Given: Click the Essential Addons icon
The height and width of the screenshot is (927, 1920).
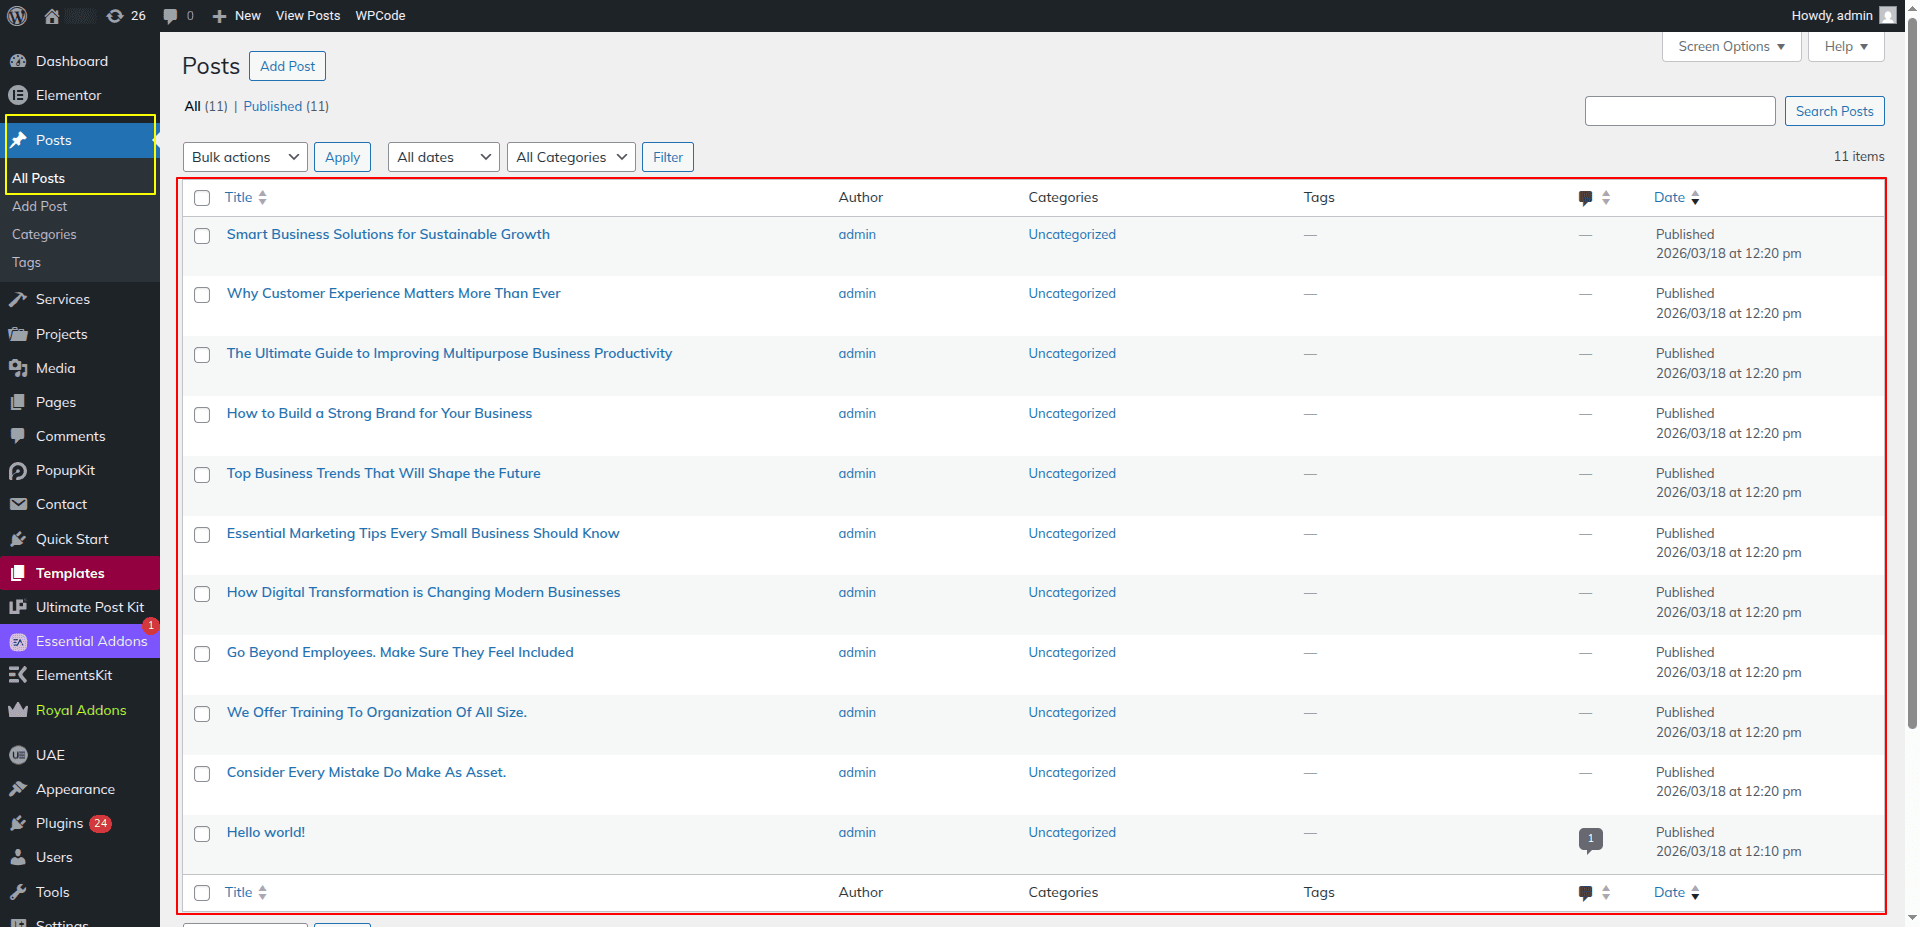Looking at the screenshot, I should [18, 641].
